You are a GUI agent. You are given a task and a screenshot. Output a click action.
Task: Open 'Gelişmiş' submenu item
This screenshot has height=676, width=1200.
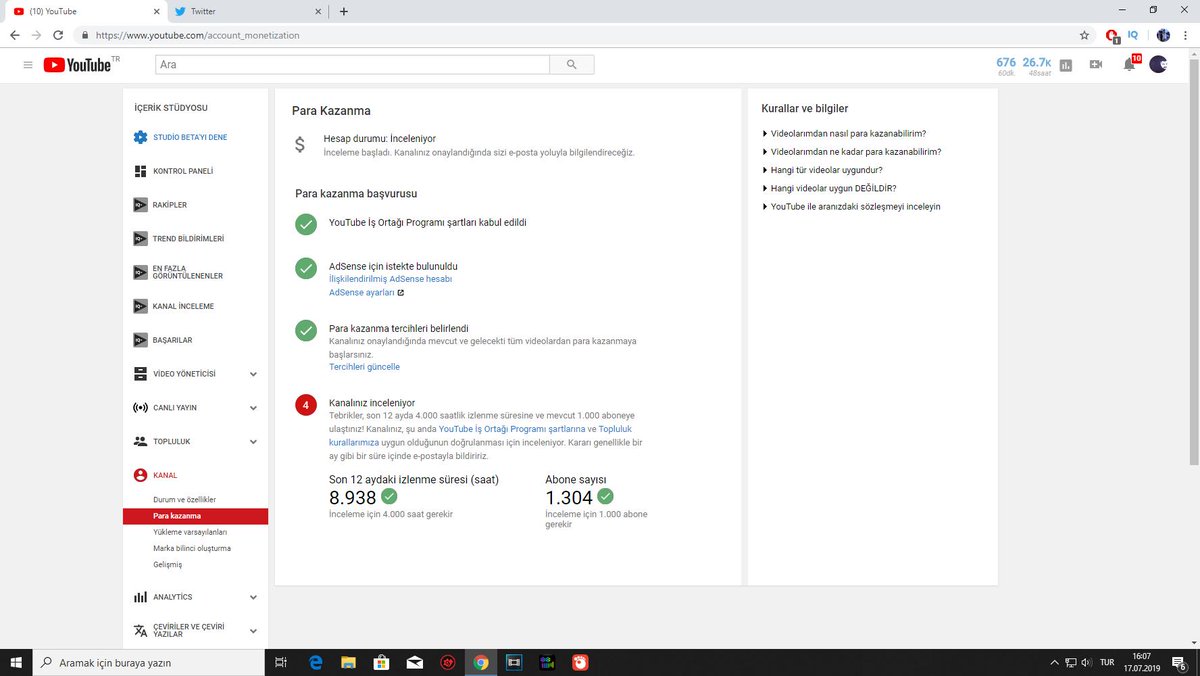[x=167, y=564]
